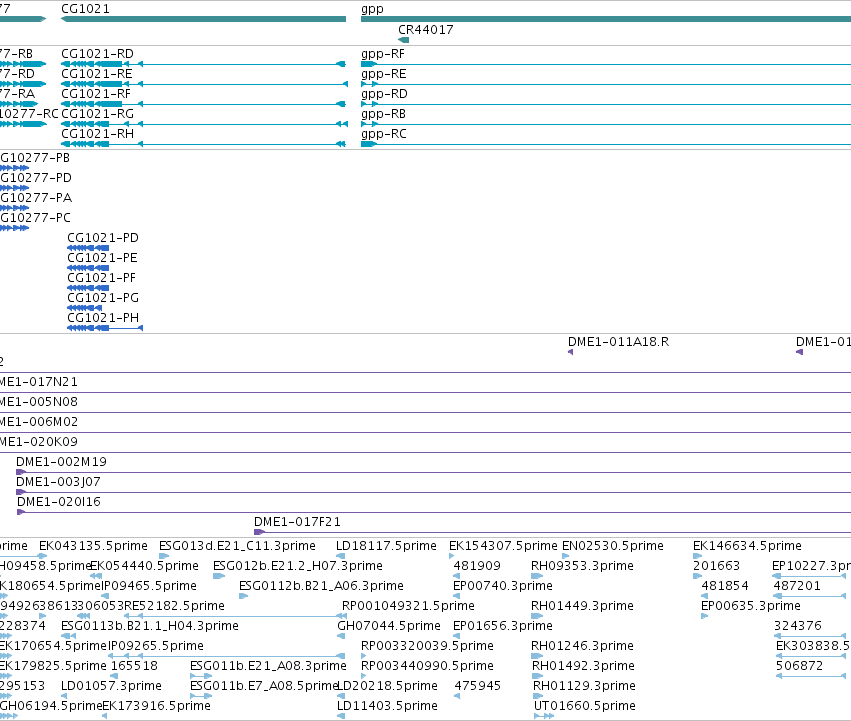The image size is (851, 721).
Task: Select the RP003440990.5prime EST label
Action: 427,666
